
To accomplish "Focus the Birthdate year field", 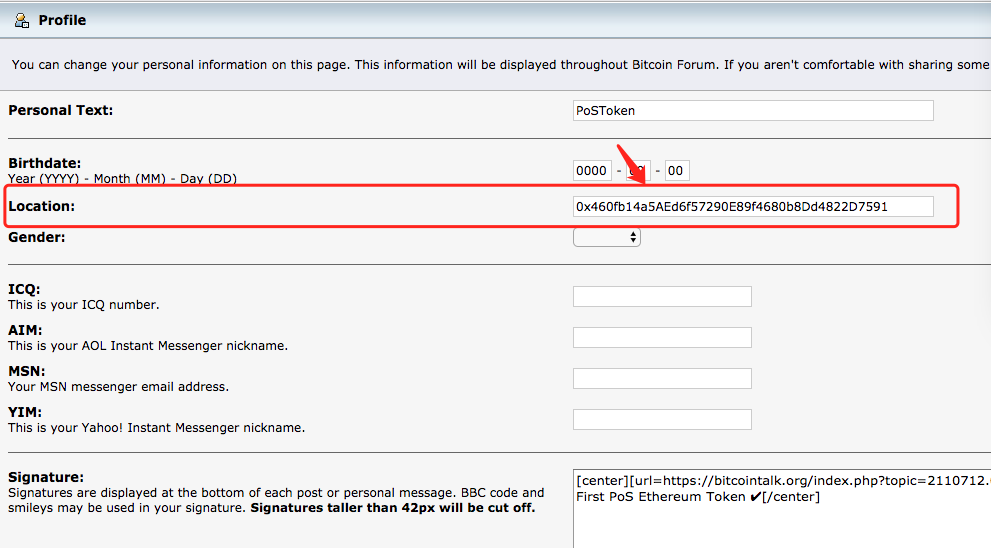I will tap(592, 171).
